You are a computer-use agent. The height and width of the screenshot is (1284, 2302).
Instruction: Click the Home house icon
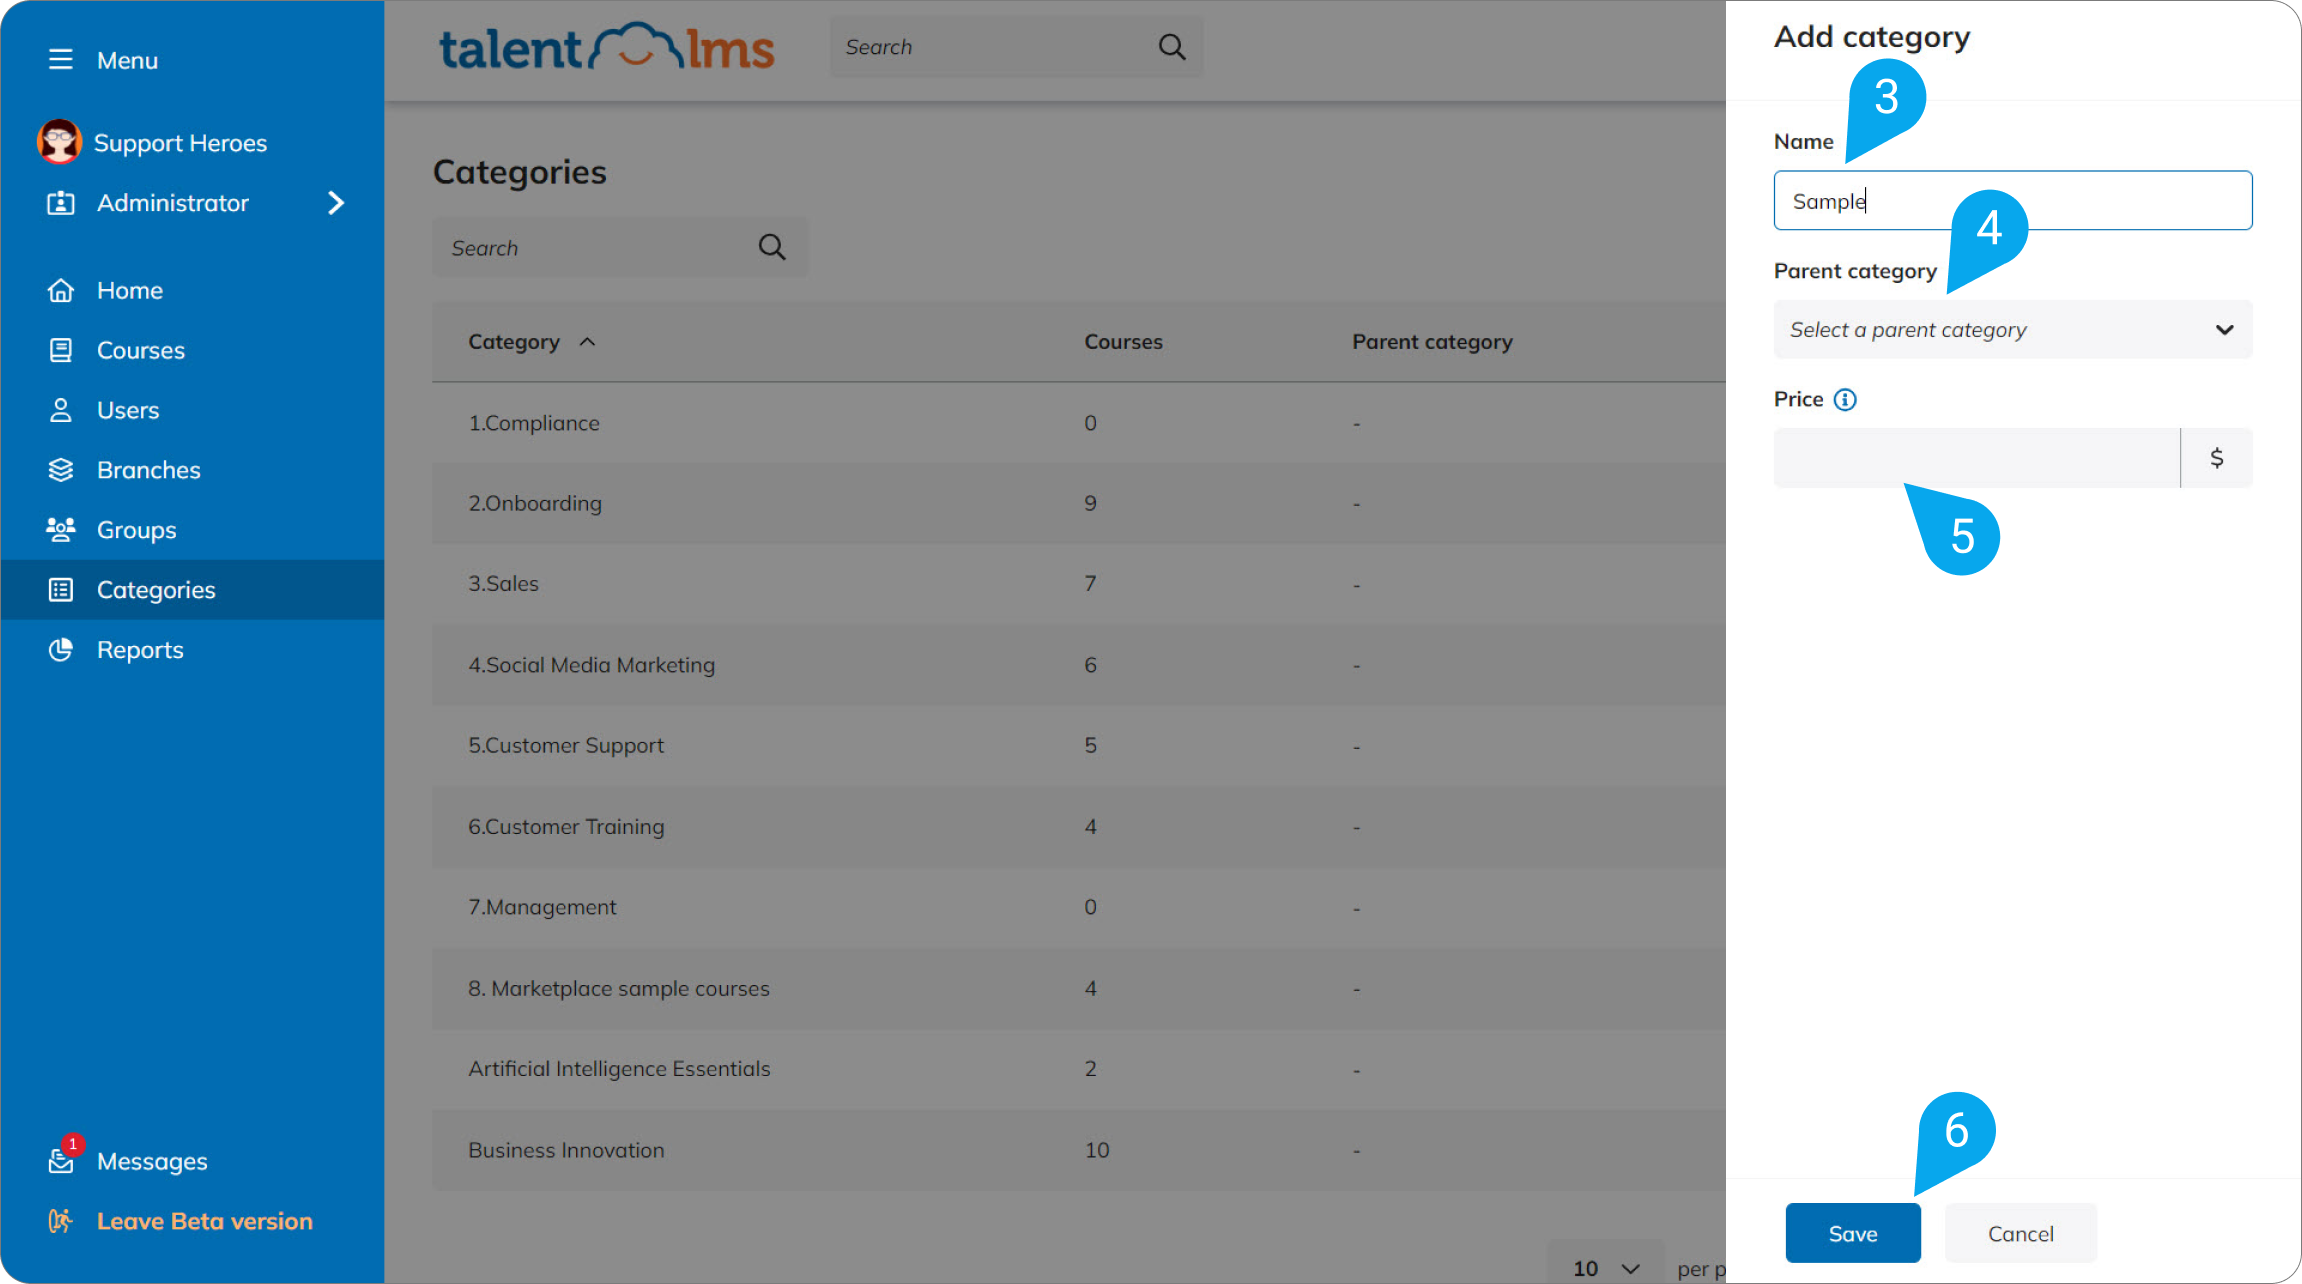(61, 291)
